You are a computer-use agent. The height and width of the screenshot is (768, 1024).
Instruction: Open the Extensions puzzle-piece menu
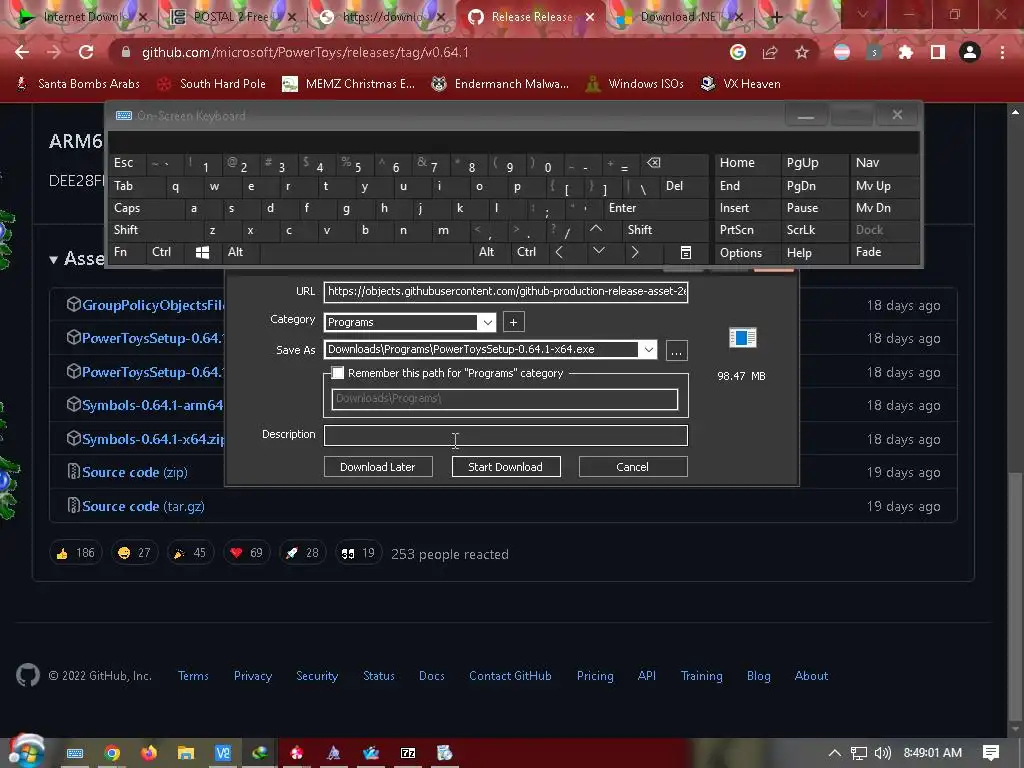pyautogui.click(x=906, y=52)
